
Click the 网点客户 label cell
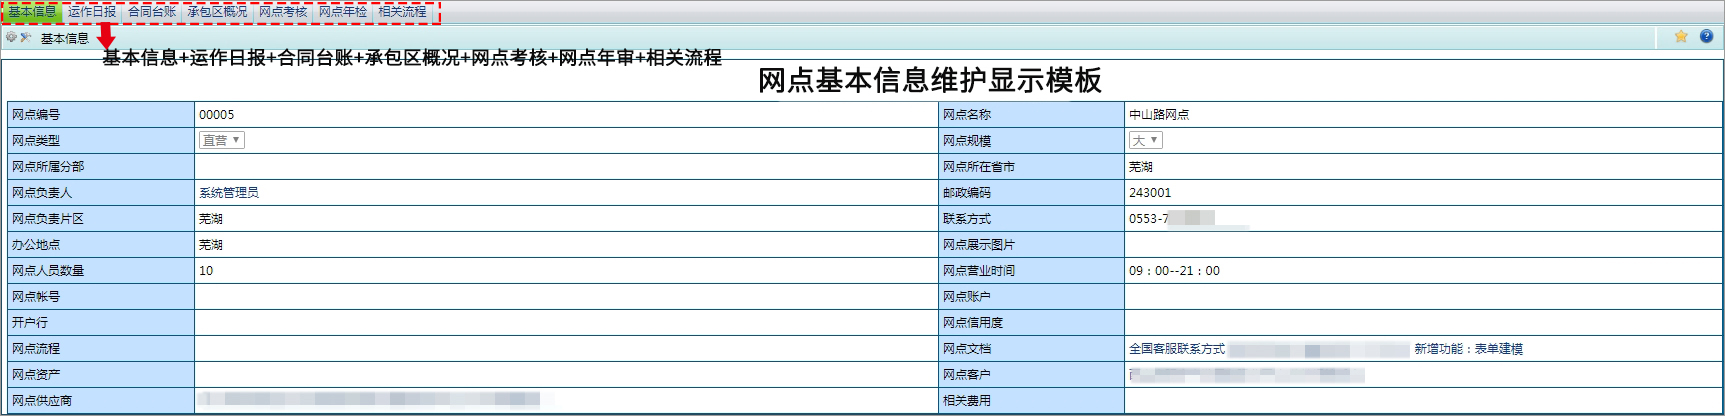pos(1032,375)
